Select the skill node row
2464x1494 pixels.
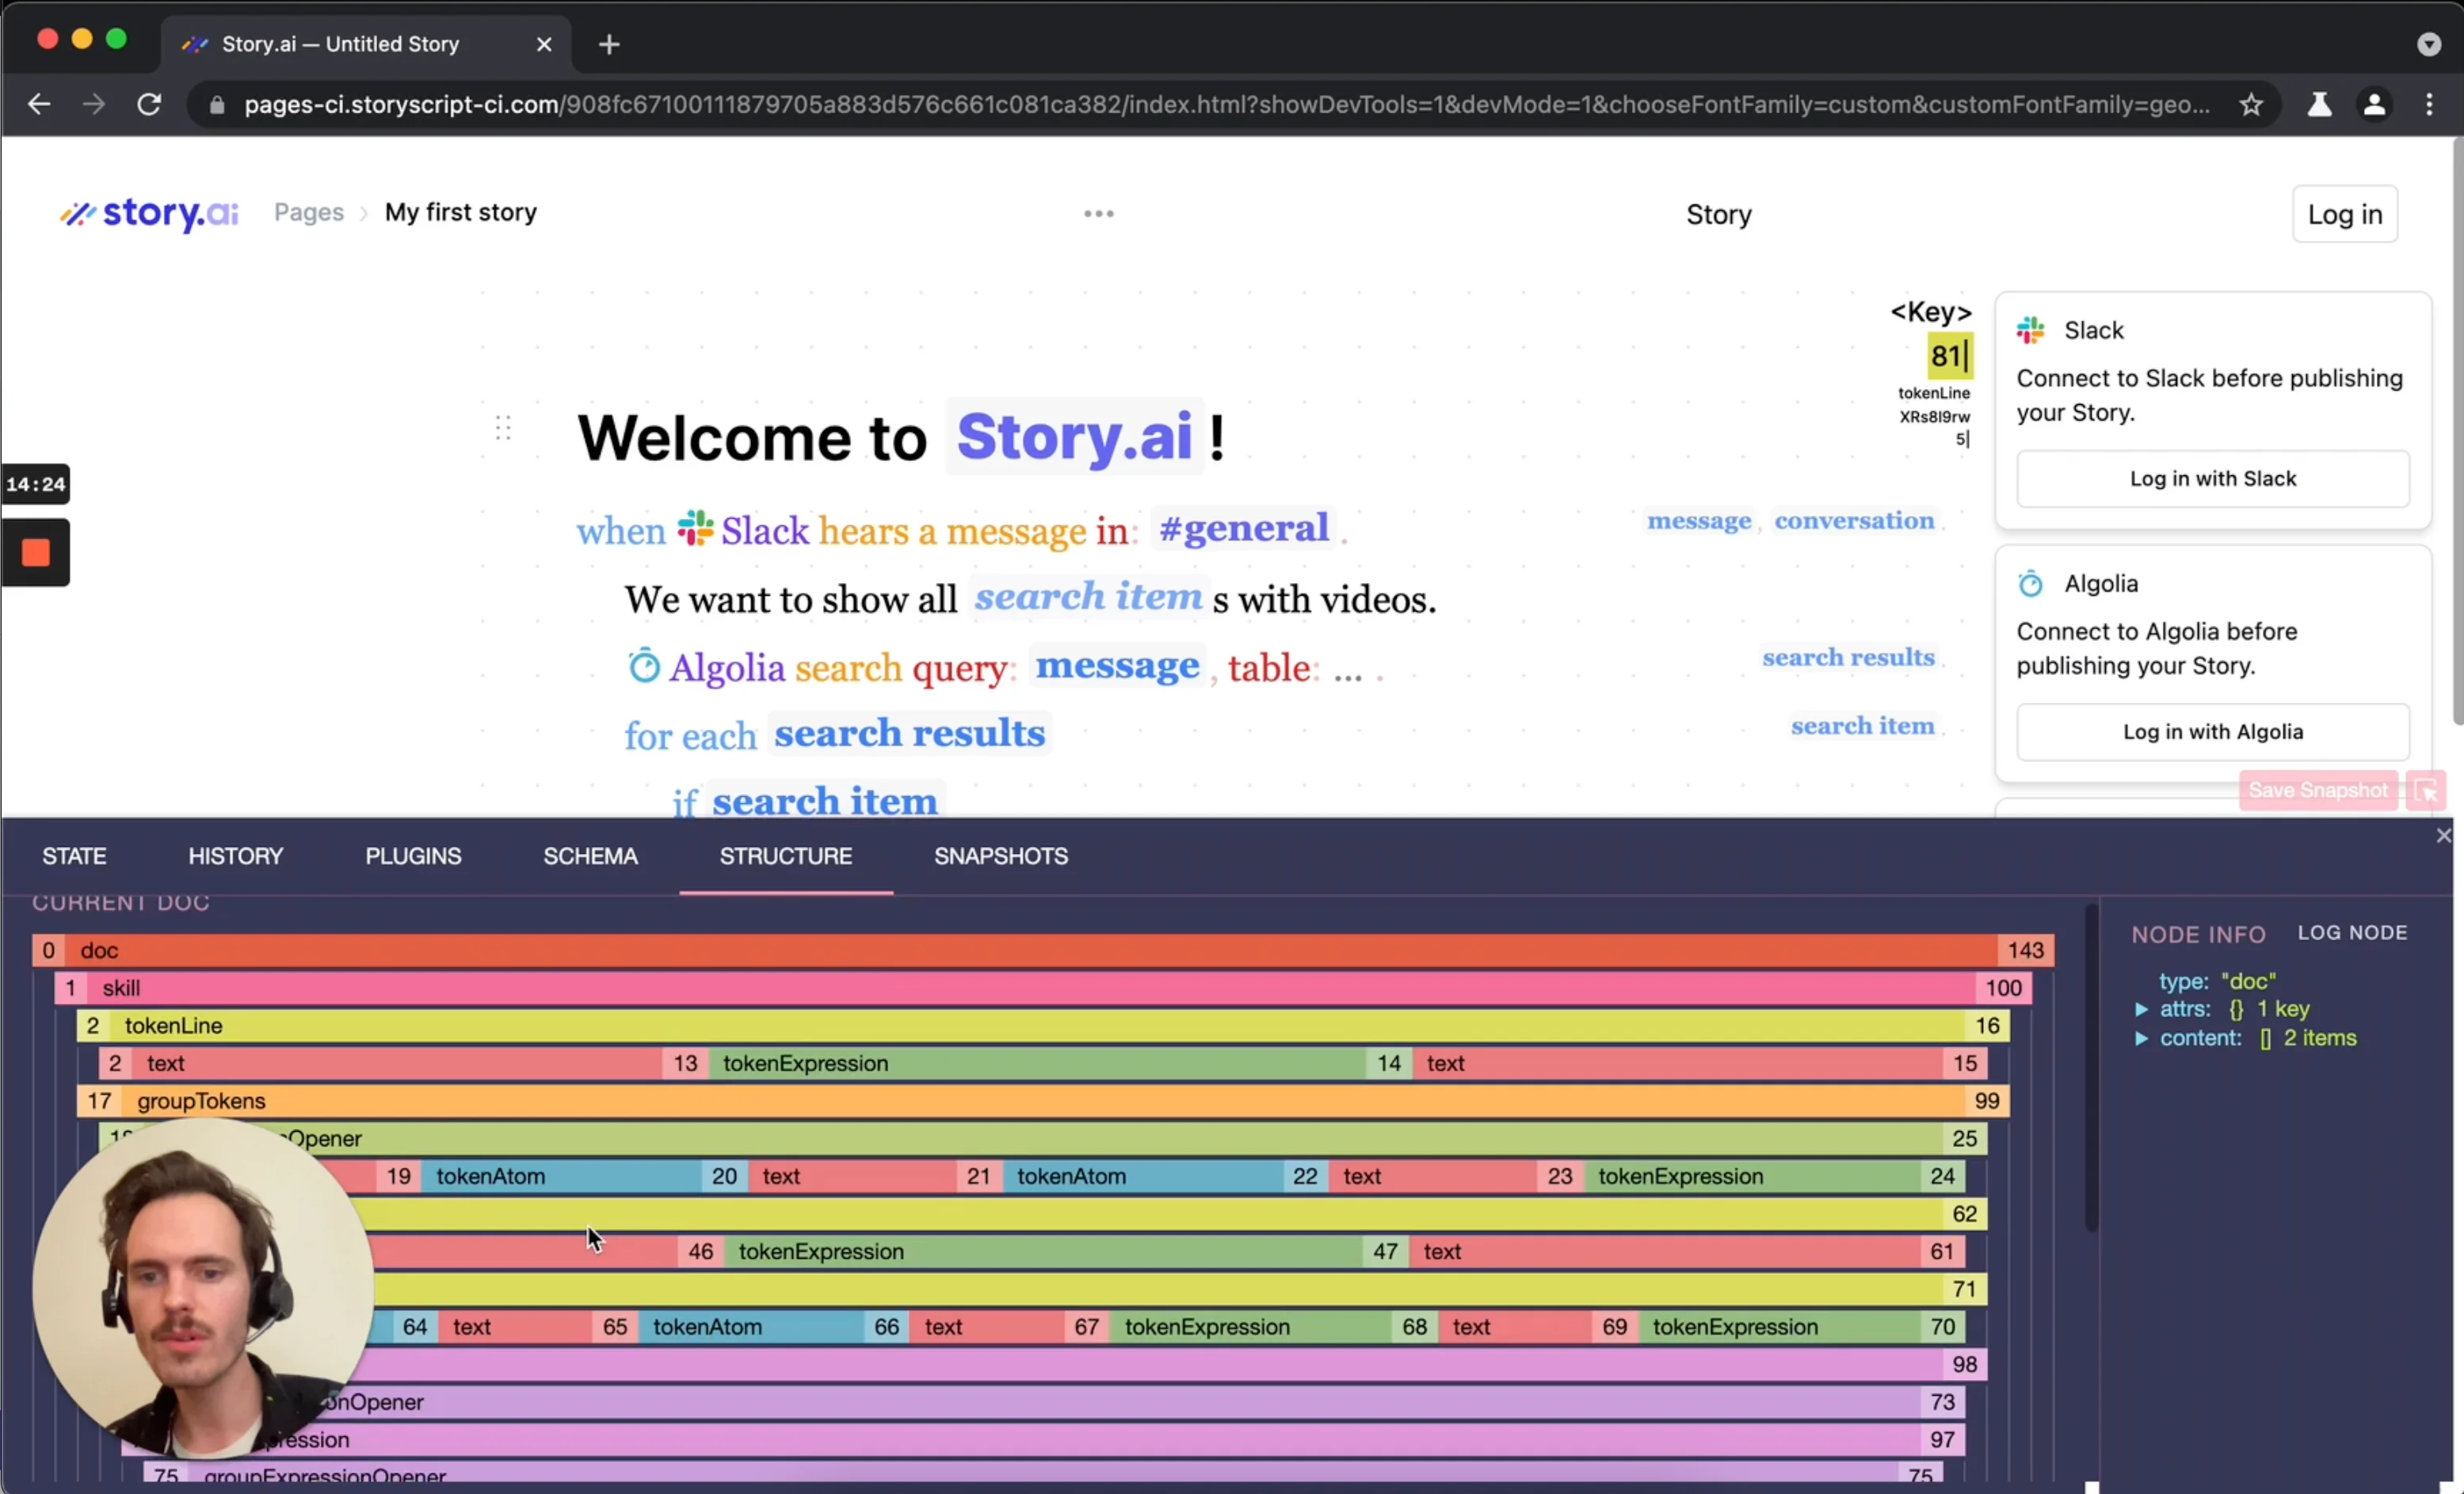[1043, 988]
